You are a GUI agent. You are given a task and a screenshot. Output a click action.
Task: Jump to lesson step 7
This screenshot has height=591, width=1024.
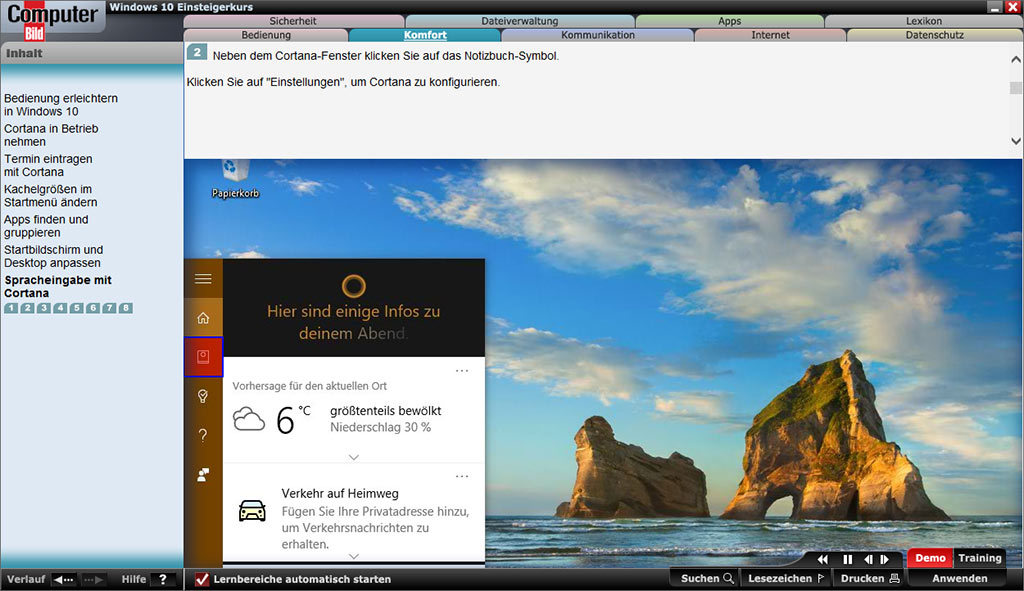[109, 308]
